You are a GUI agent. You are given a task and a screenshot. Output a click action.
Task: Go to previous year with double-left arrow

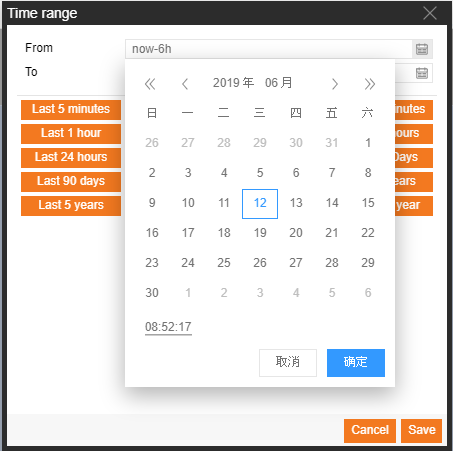(150, 84)
